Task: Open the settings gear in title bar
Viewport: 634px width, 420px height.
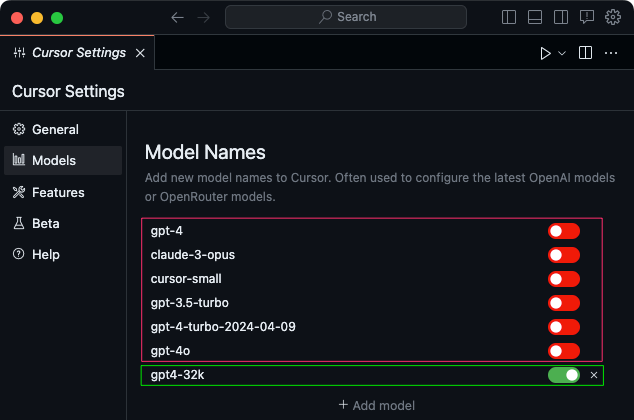Action: [x=613, y=17]
